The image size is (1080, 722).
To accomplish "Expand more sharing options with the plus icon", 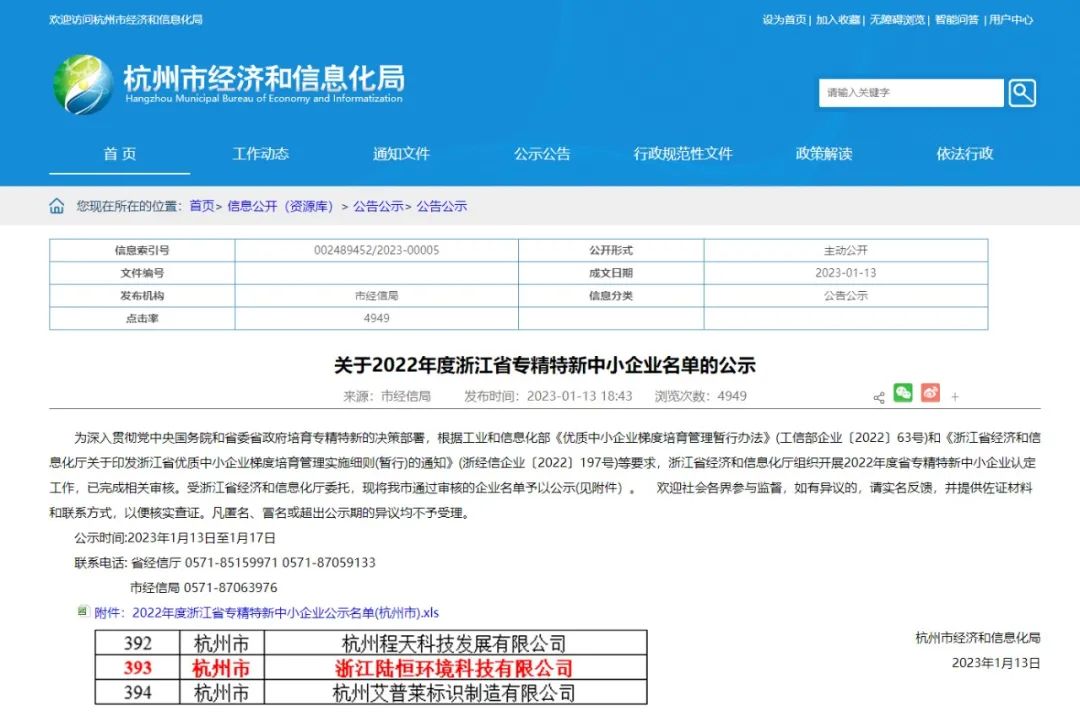I will 955,397.
